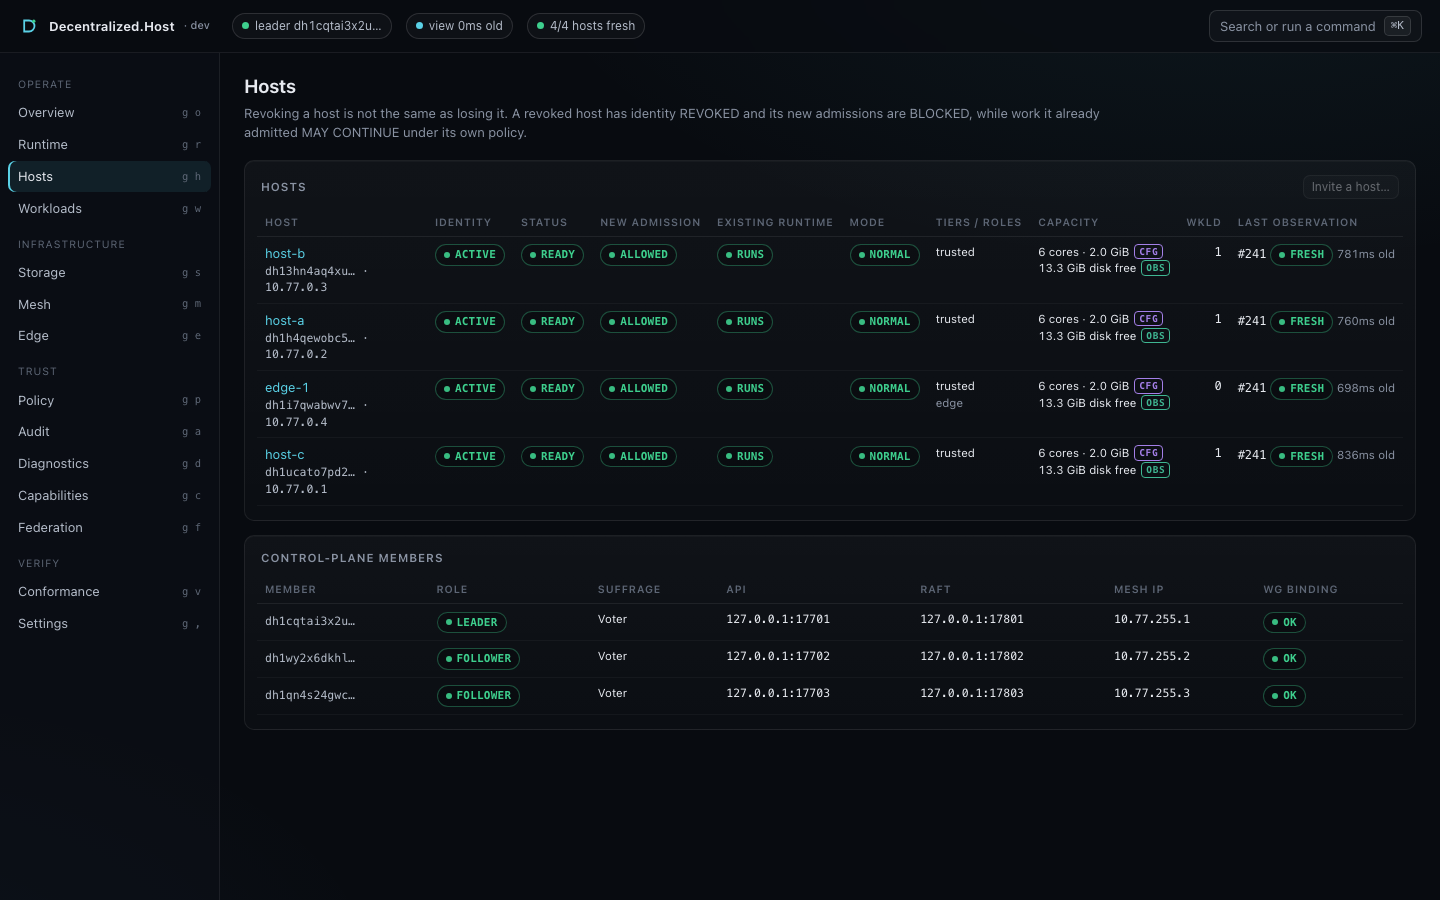Click the OBS badge in host-a row

pyautogui.click(x=1155, y=336)
